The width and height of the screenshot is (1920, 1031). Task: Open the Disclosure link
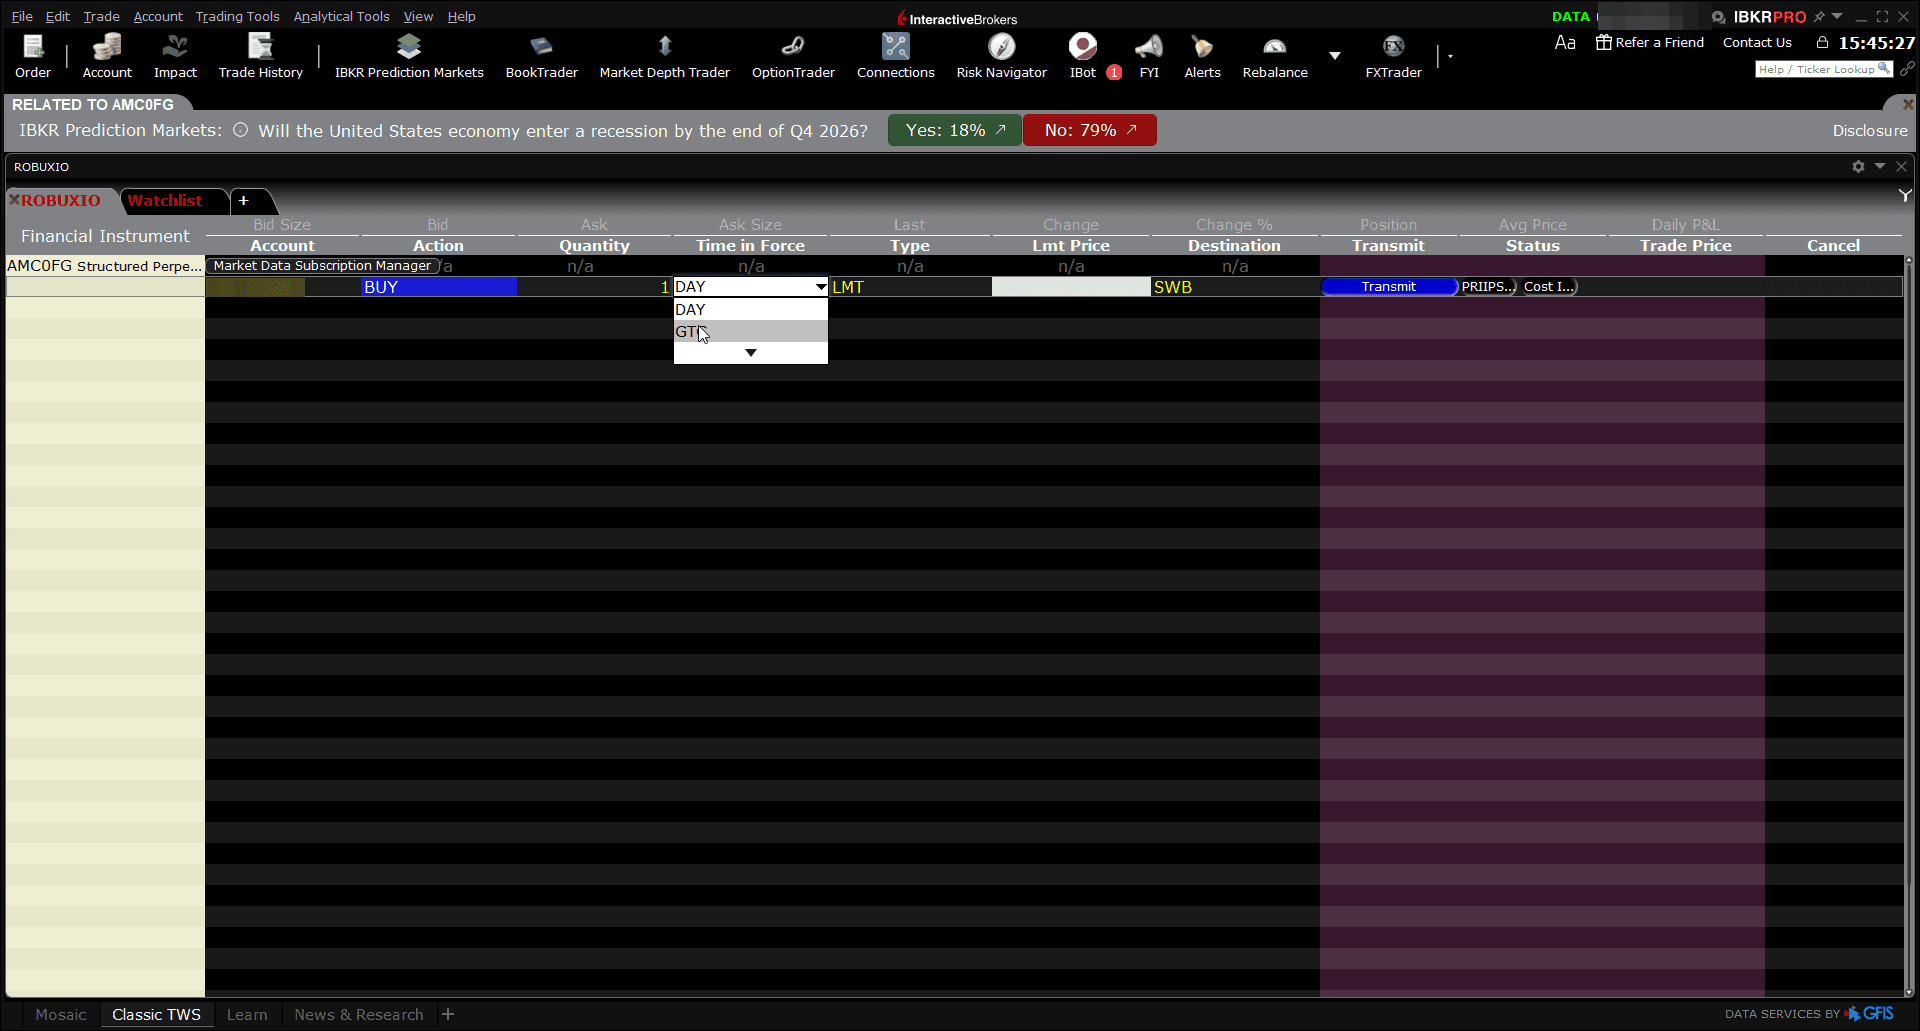click(x=1870, y=130)
